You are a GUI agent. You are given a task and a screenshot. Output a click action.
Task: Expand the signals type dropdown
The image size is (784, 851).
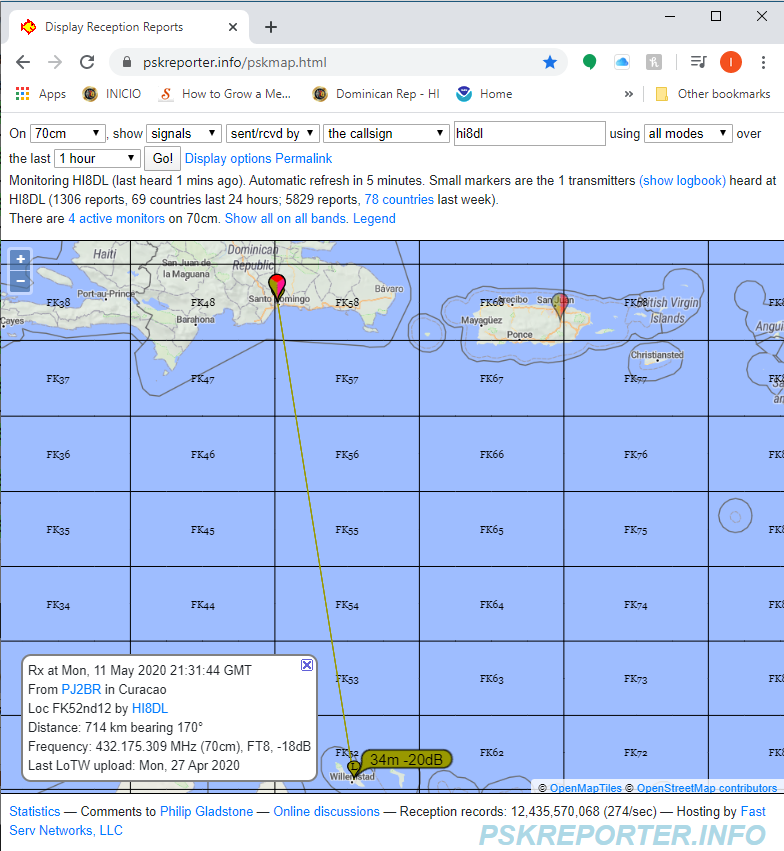point(184,133)
